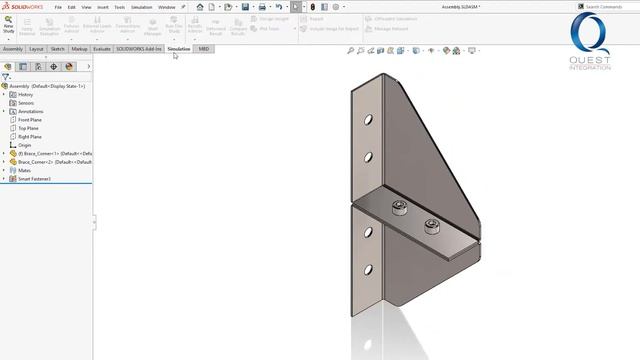Screen dimensions: 640x360
Task: Expand more manager tabs chevron
Action: pyautogui.click(x=89, y=67)
